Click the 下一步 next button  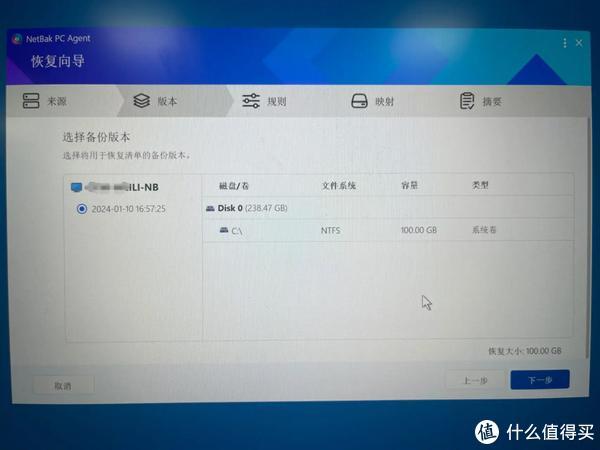540,380
